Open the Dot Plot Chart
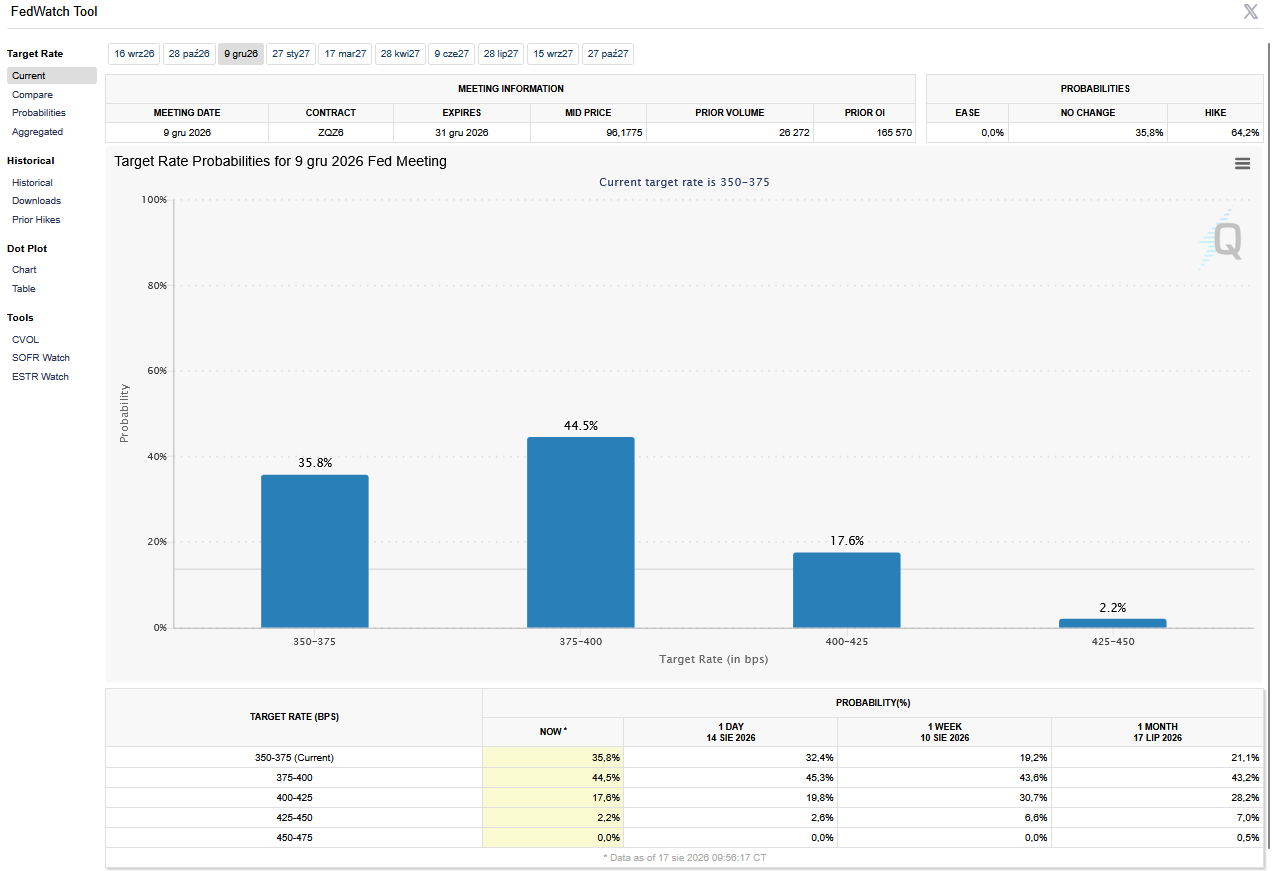 [24, 270]
